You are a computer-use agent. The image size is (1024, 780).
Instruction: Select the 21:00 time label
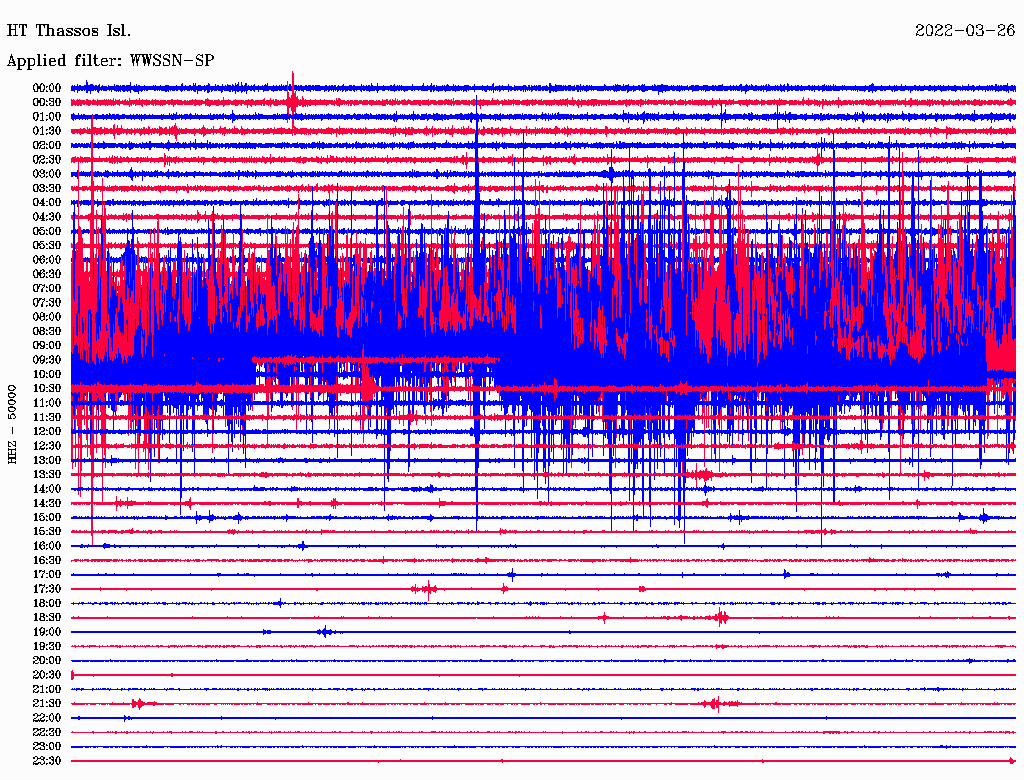pyautogui.click(x=47, y=689)
